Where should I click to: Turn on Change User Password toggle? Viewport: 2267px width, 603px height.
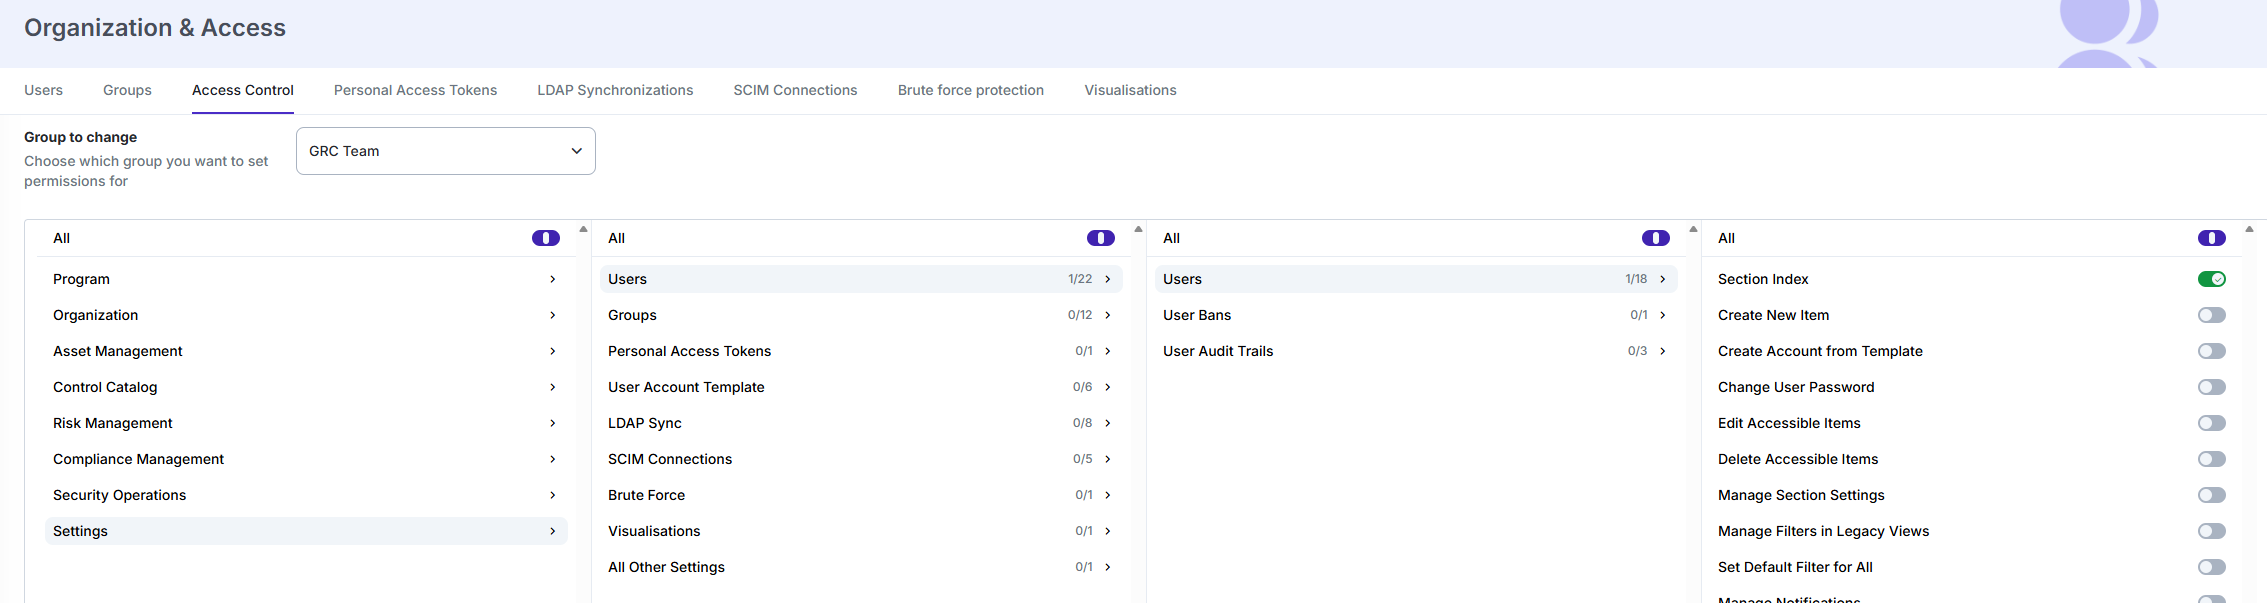[x=2211, y=387]
